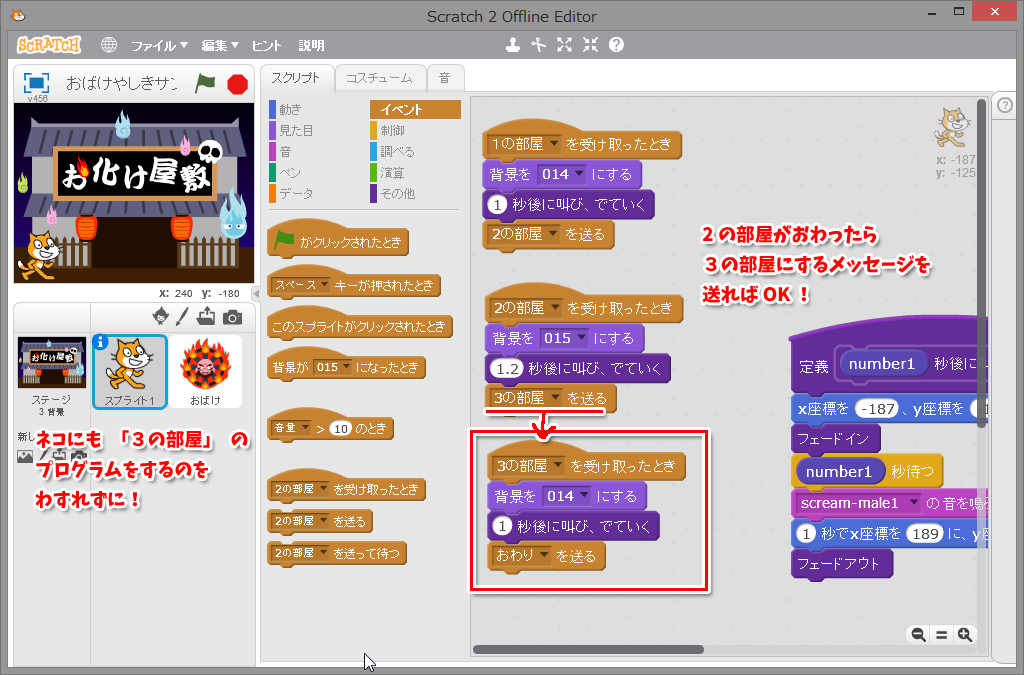Choose sprite from library icon
Viewport: 1024px width, 675px height.
point(160,317)
